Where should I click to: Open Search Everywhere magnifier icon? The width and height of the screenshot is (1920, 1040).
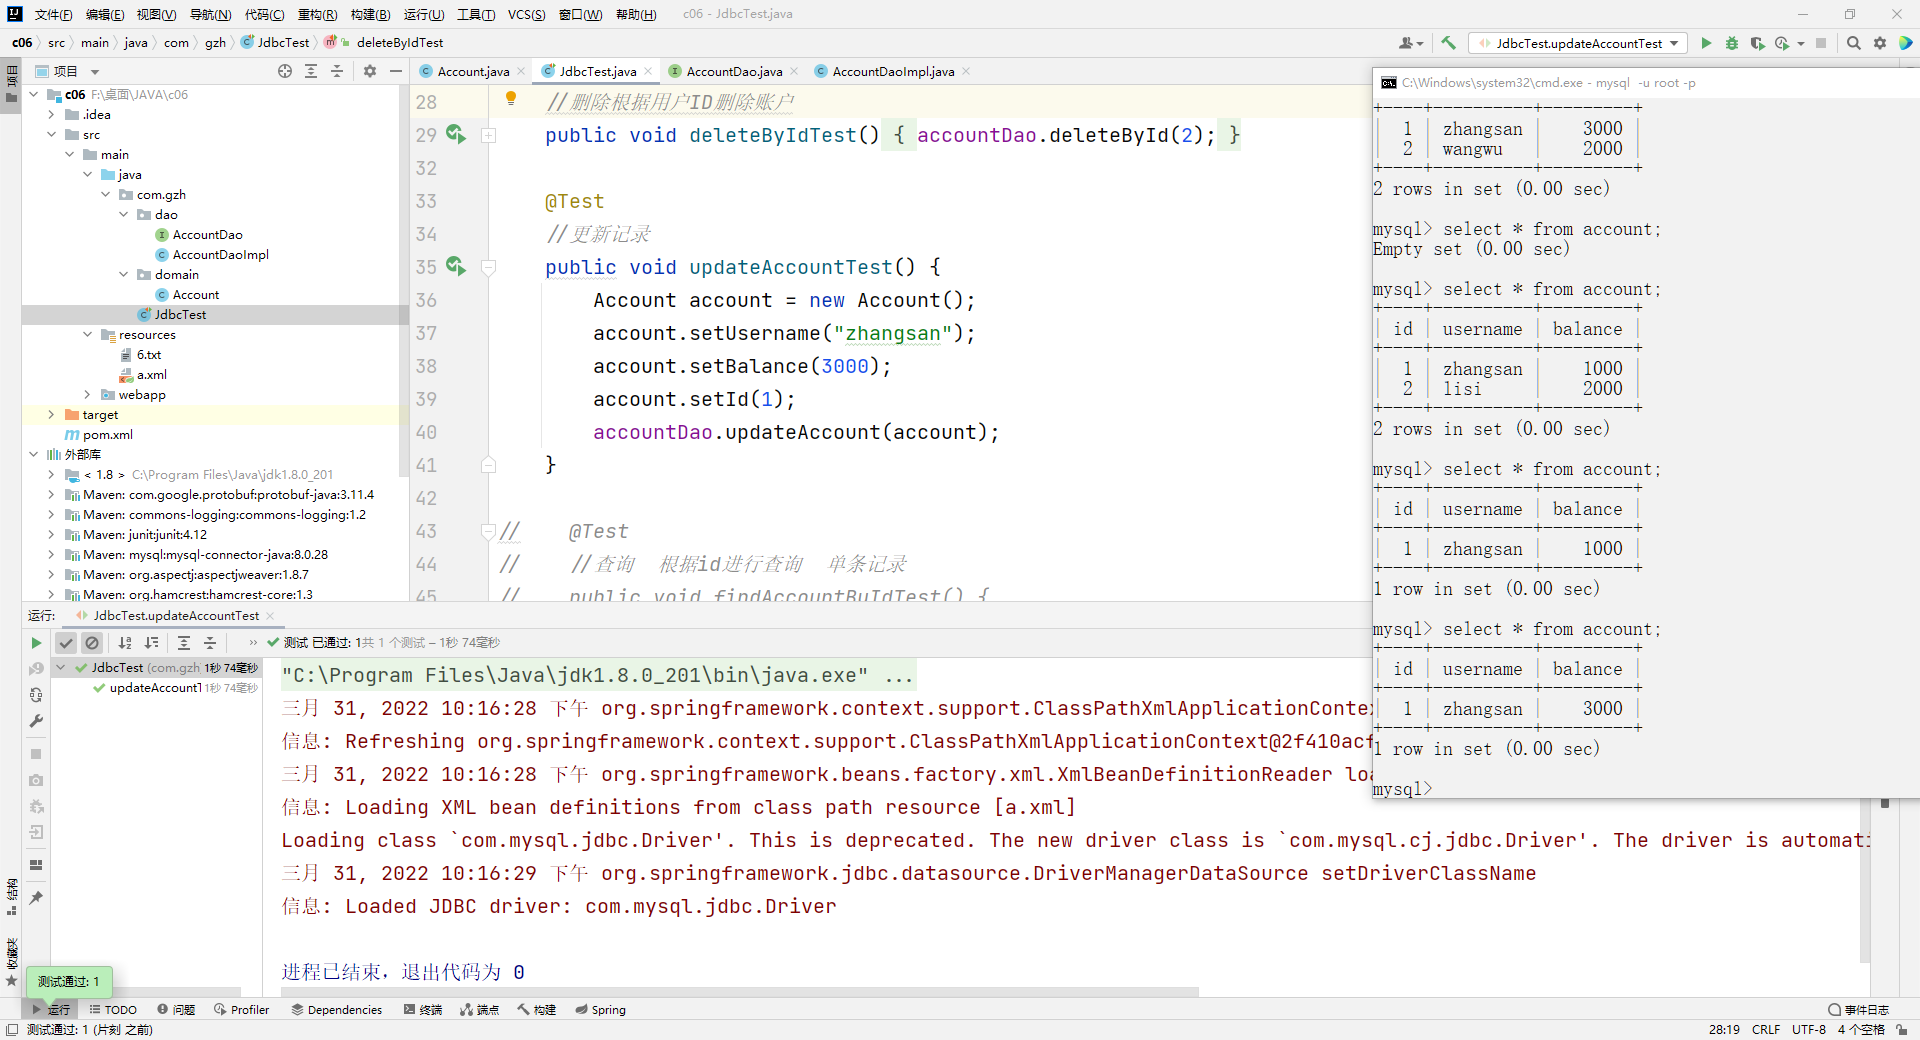(x=1854, y=43)
